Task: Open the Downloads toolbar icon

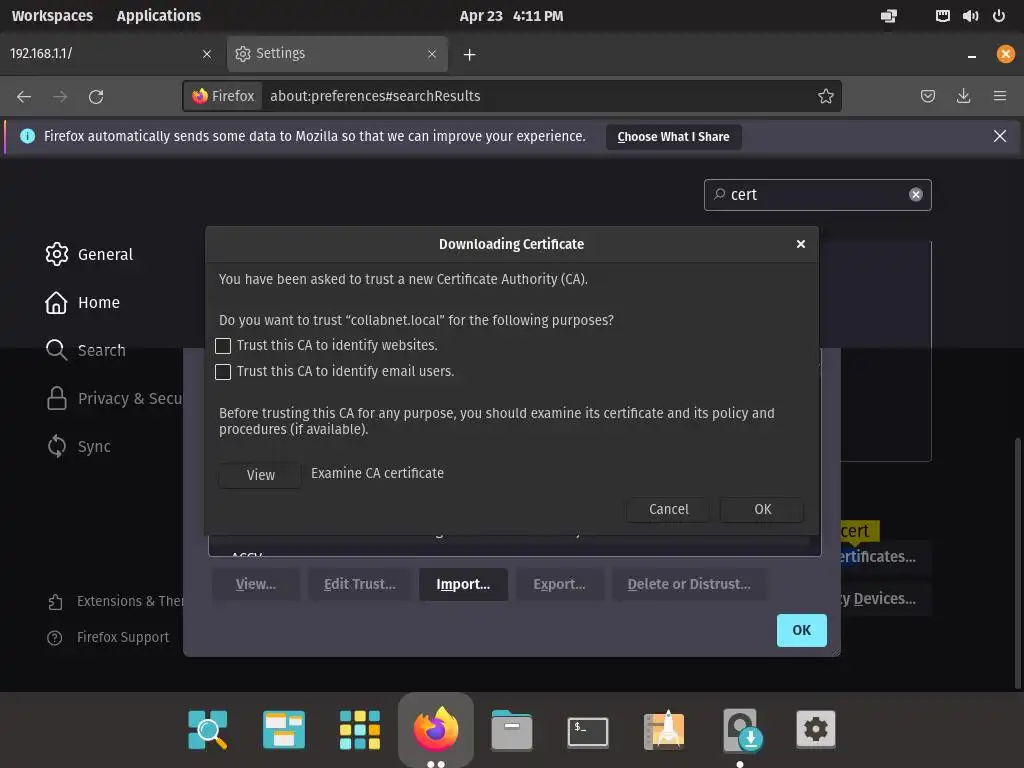Action: 963,97
